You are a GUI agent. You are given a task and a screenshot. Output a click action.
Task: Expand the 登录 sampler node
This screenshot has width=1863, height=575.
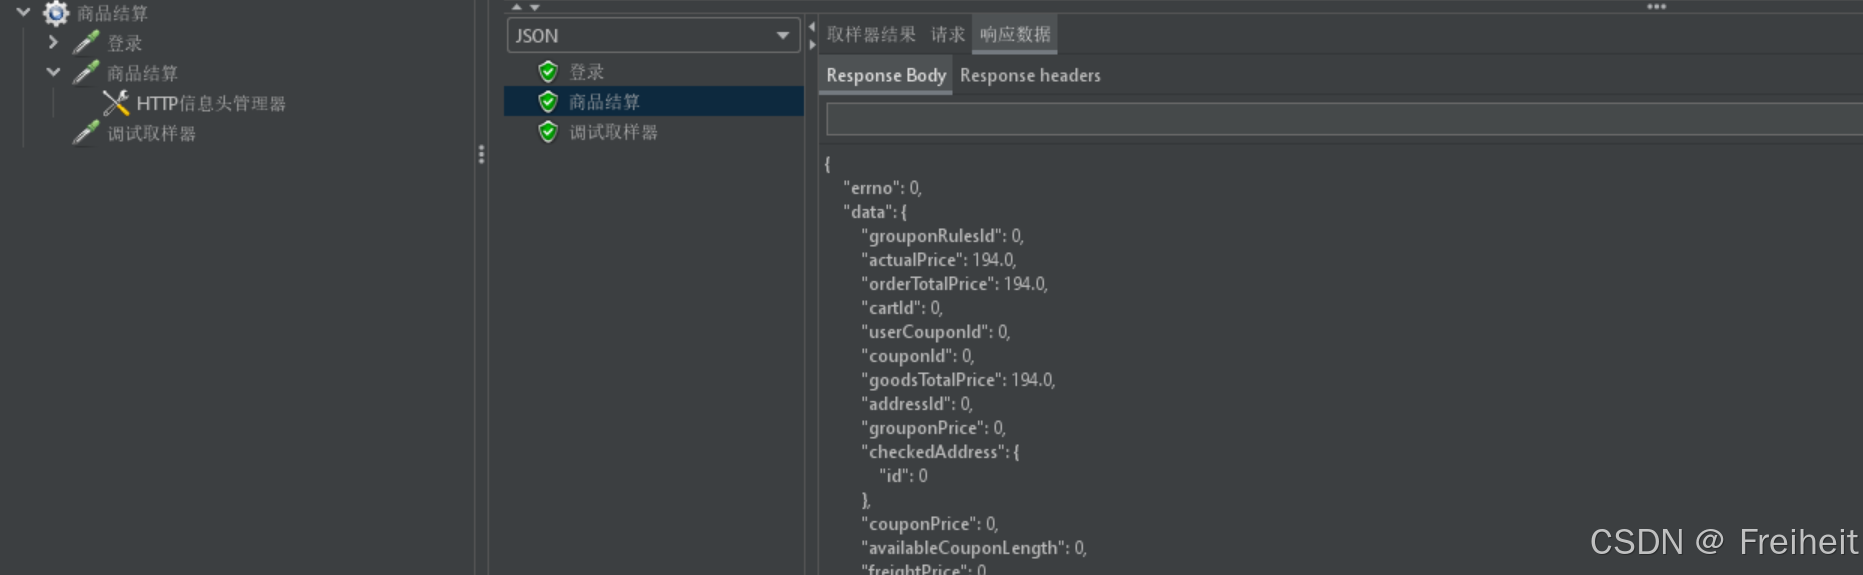pyautogui.click(x=53, y=42)
